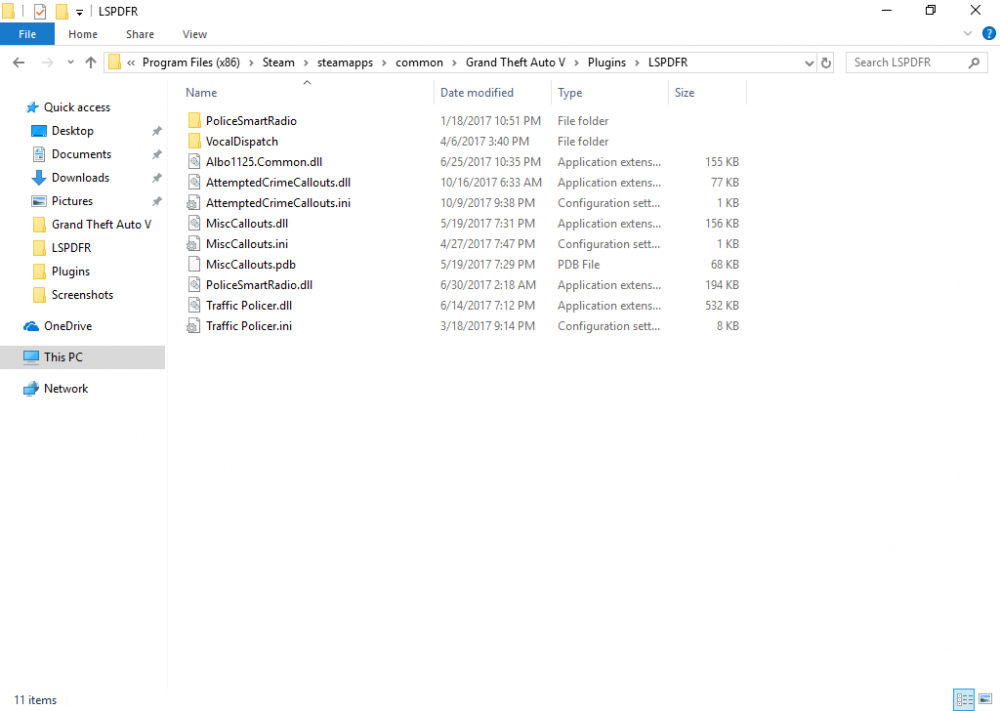Select Screenshots in the navigation pane

click(x=82, y=295)
